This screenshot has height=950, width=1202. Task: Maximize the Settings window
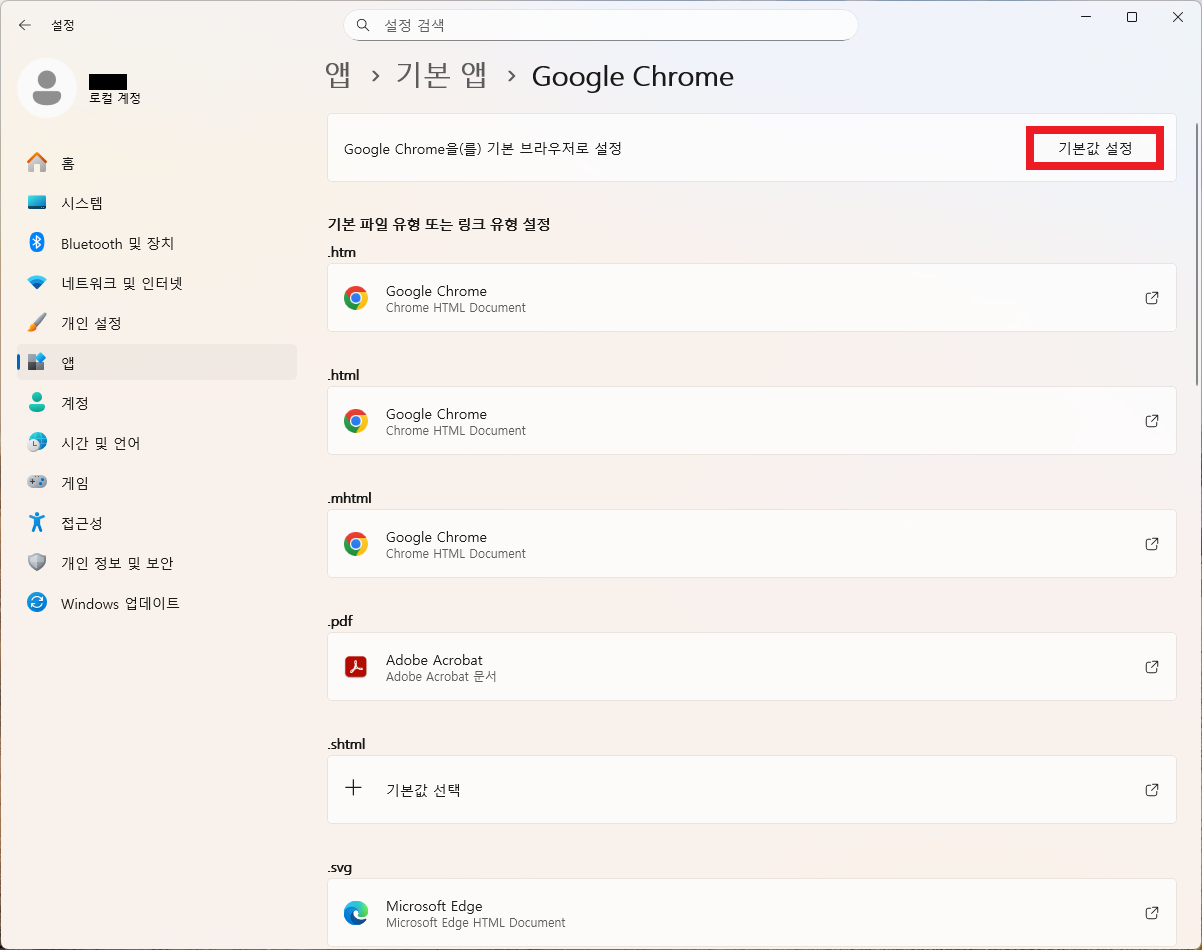pos(1132,17)
